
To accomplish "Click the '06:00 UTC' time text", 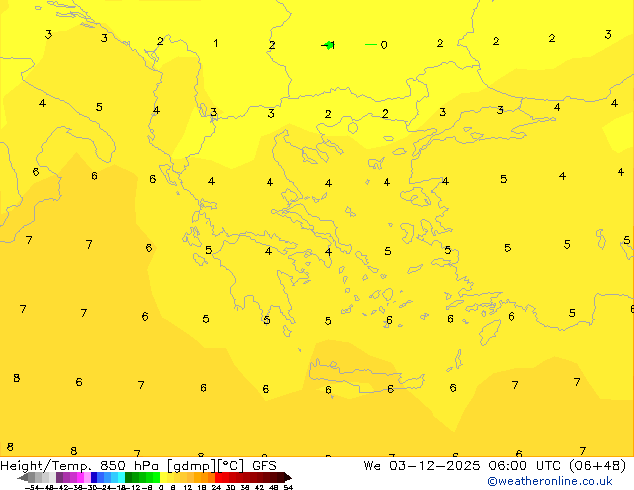I will 527,466.
